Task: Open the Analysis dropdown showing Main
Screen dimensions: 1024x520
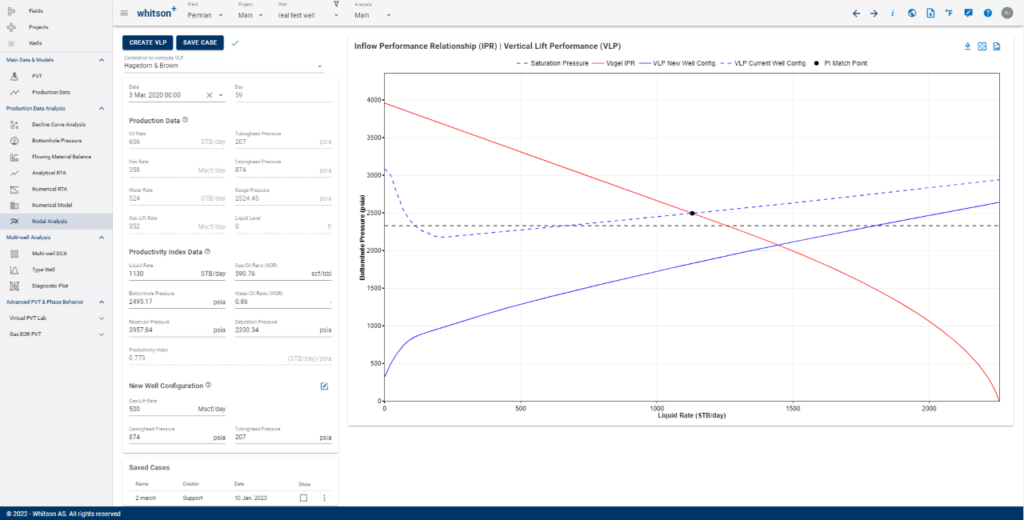Action: coord(373,14)
